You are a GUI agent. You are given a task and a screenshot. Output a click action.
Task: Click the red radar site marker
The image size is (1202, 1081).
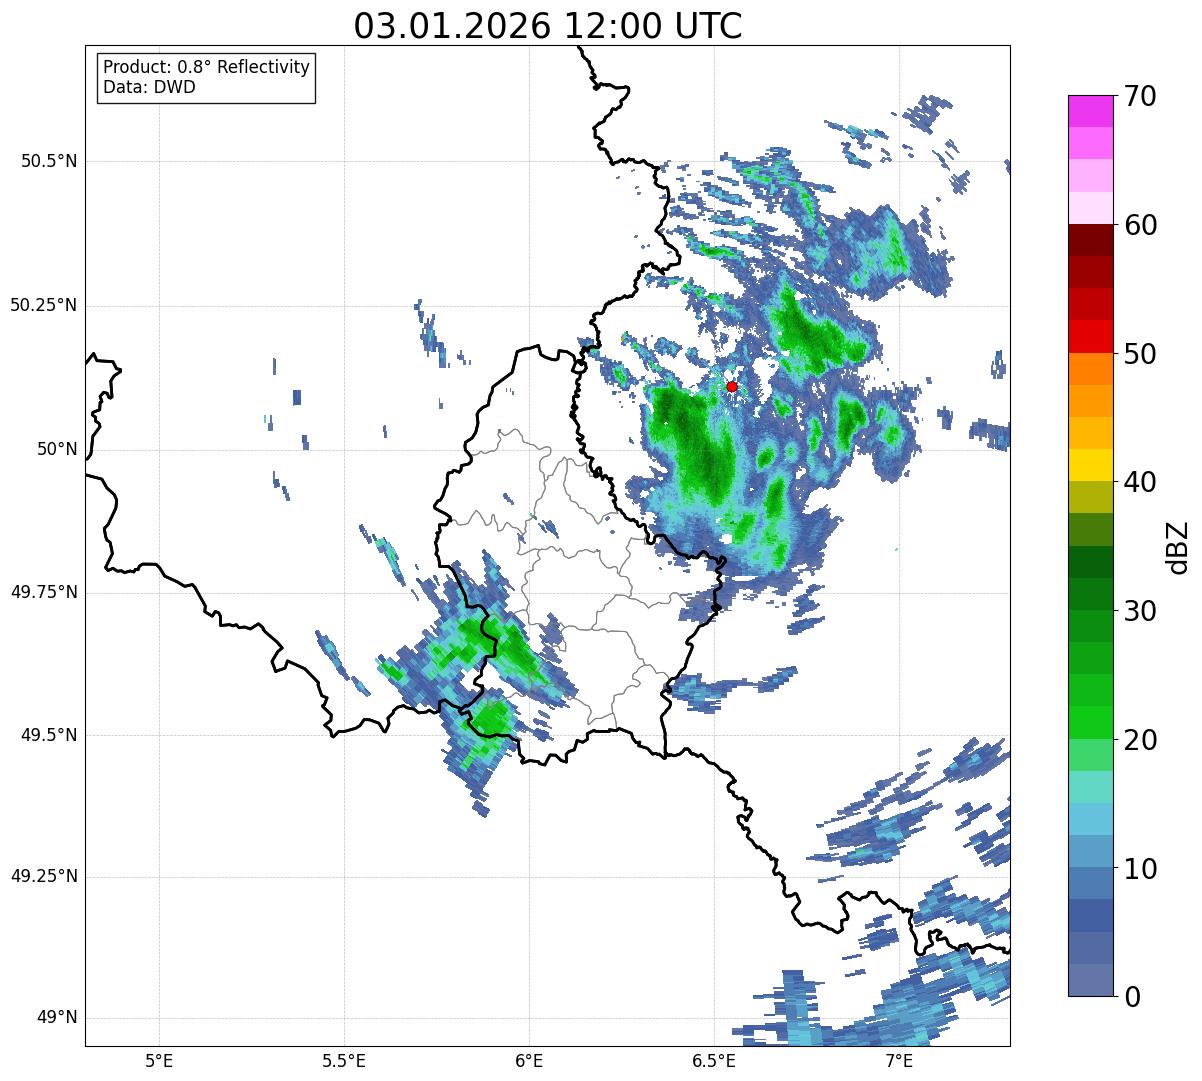coord(732,386)
